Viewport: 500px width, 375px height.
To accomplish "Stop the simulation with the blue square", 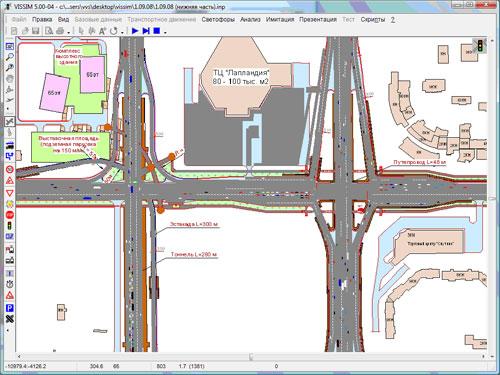I will (157, 31).
